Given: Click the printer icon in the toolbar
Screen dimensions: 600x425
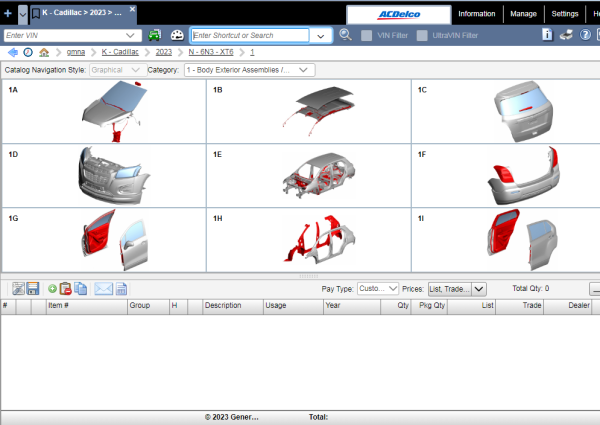Looking at the screenshot, I should click(x=566, y=35).
